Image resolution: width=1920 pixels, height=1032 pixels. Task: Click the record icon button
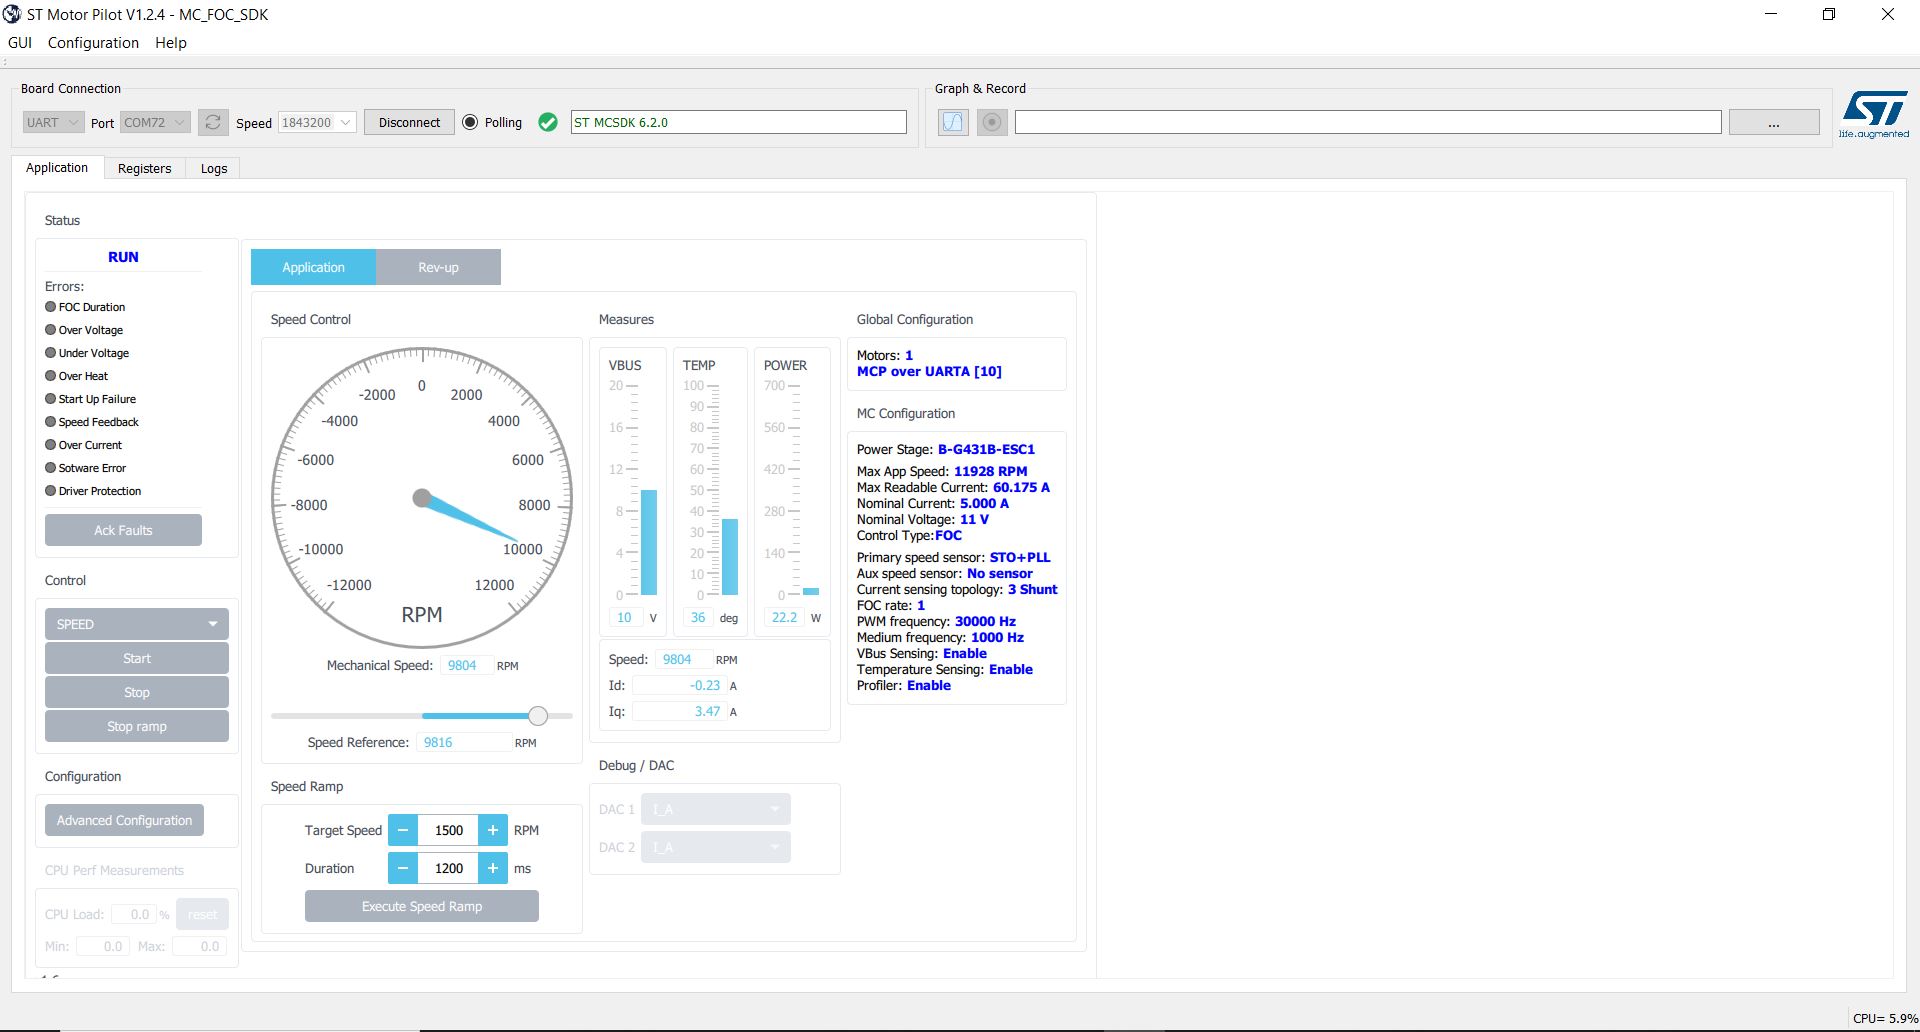991,122
